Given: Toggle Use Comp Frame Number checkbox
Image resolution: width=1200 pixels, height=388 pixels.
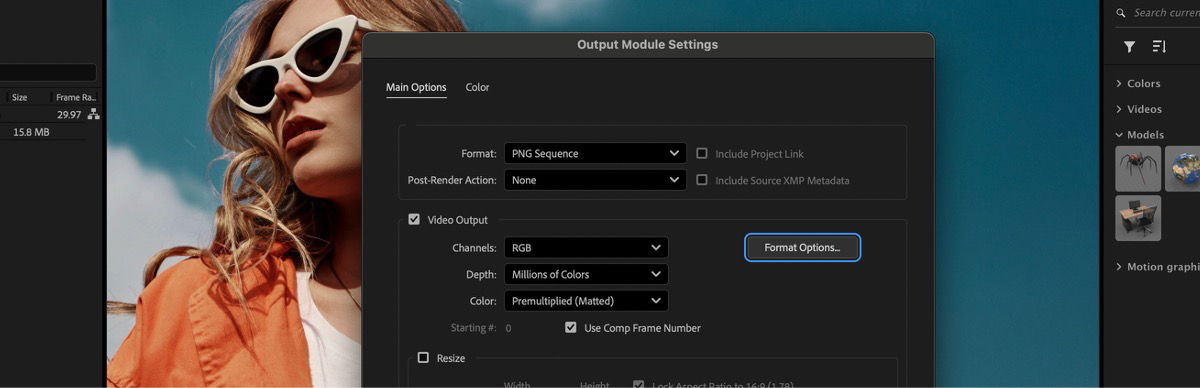Looking at the screenshot, I should (x=571, y=328).
